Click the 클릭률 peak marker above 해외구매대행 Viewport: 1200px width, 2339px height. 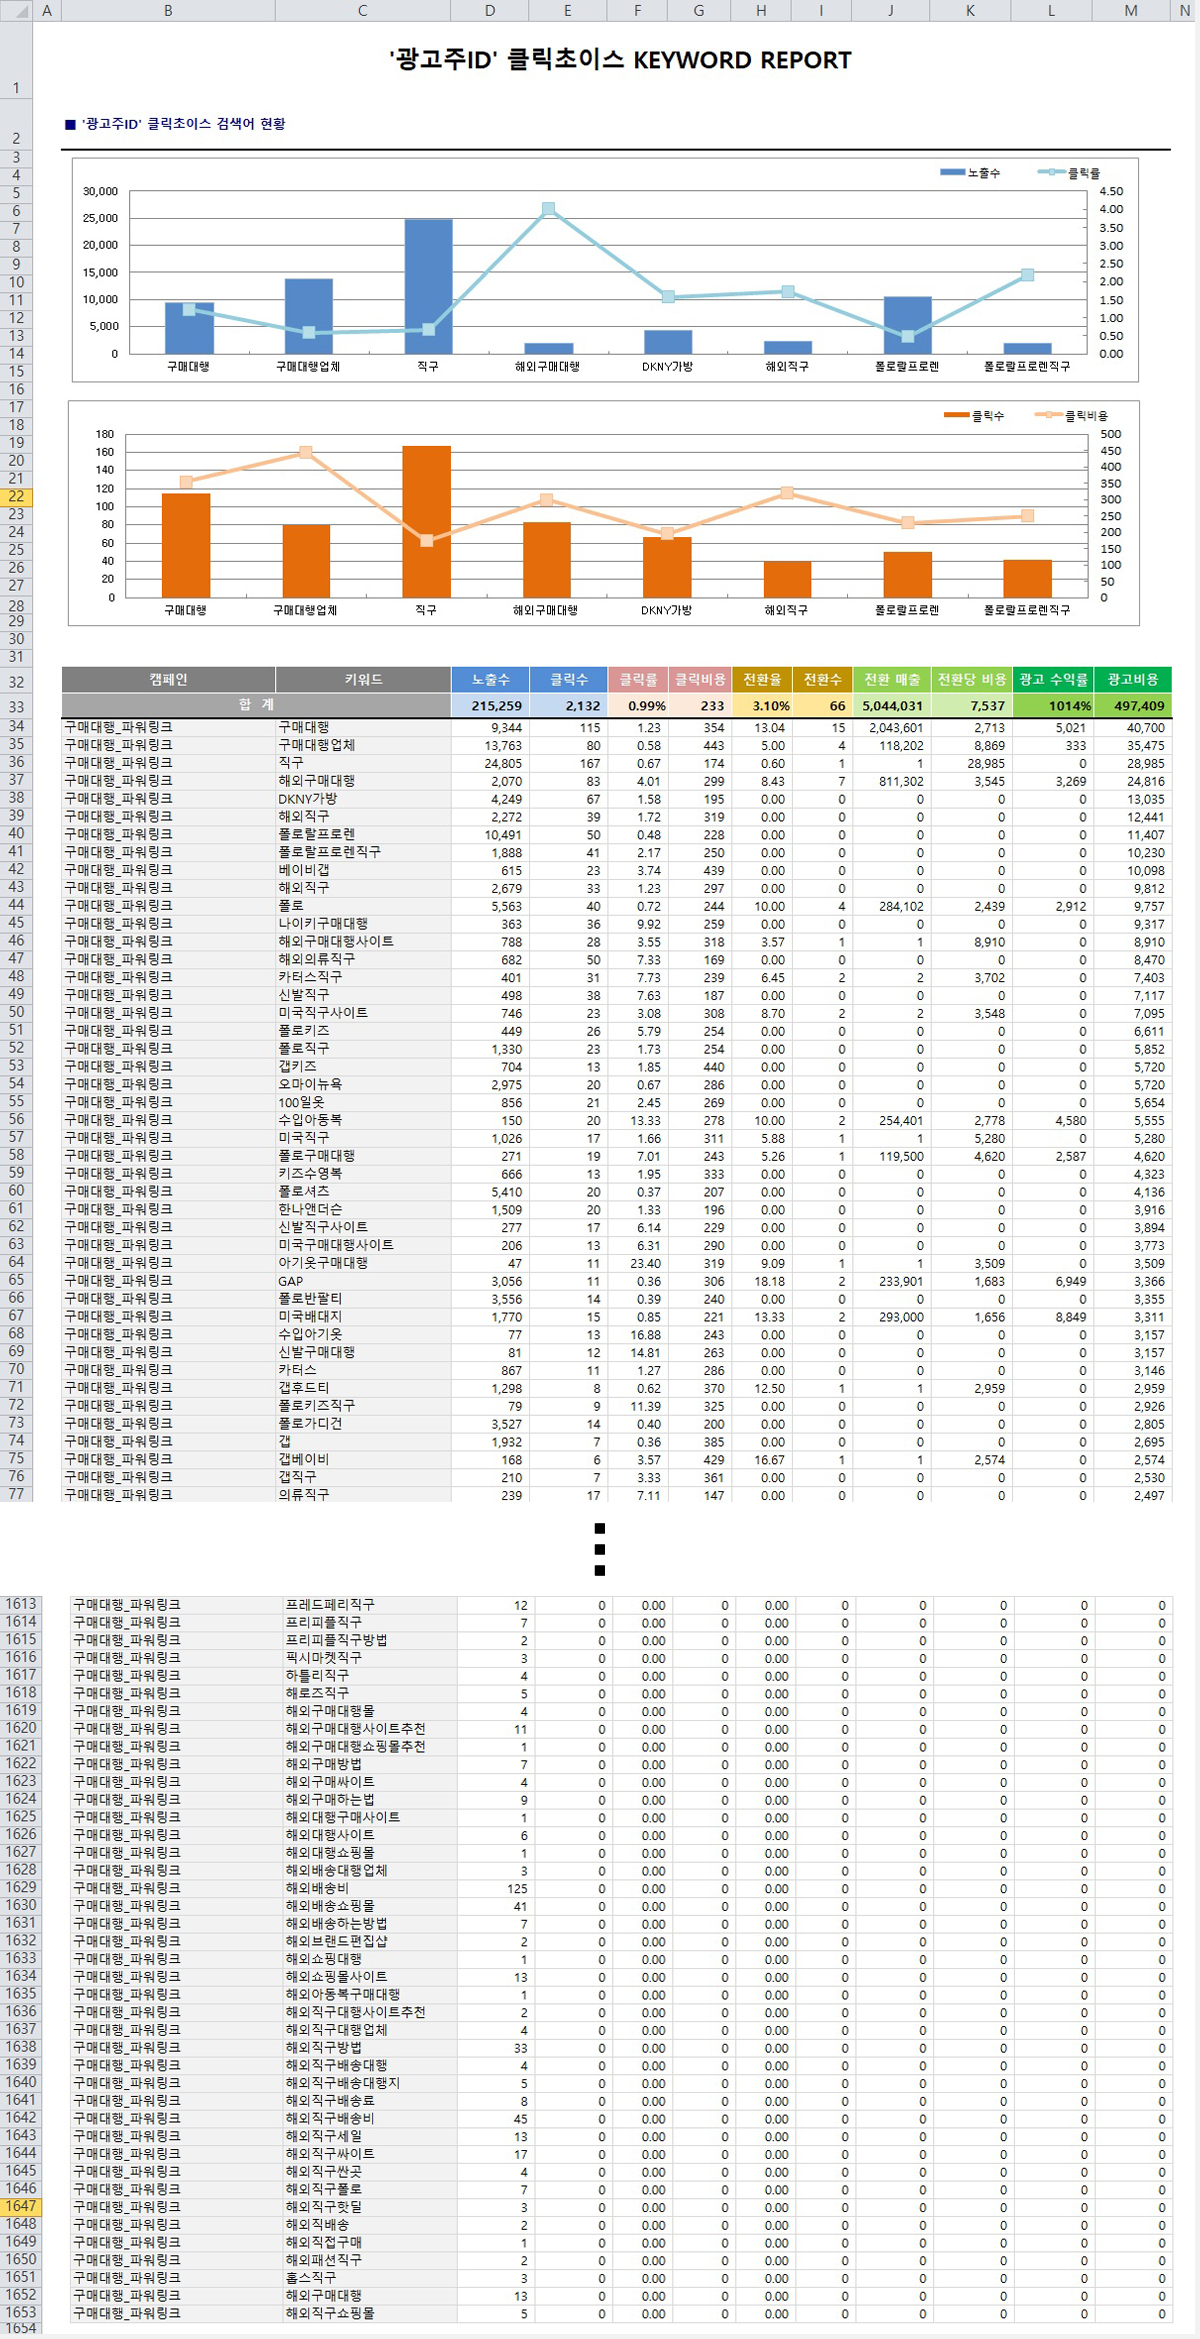pyautogui.click(x=548, y=209)
